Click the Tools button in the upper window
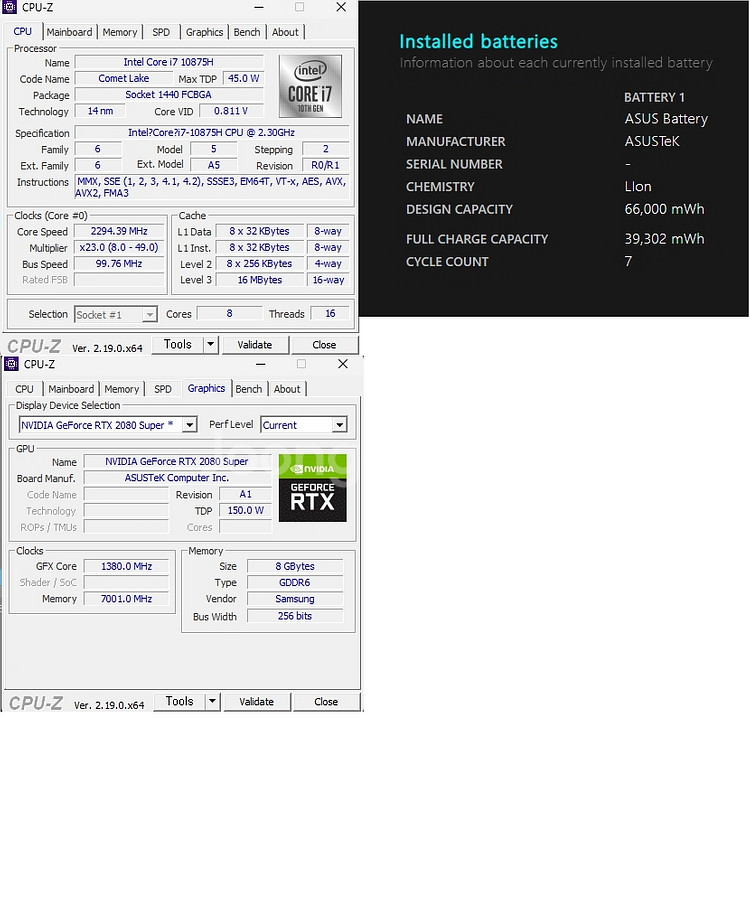 [178, 344]
